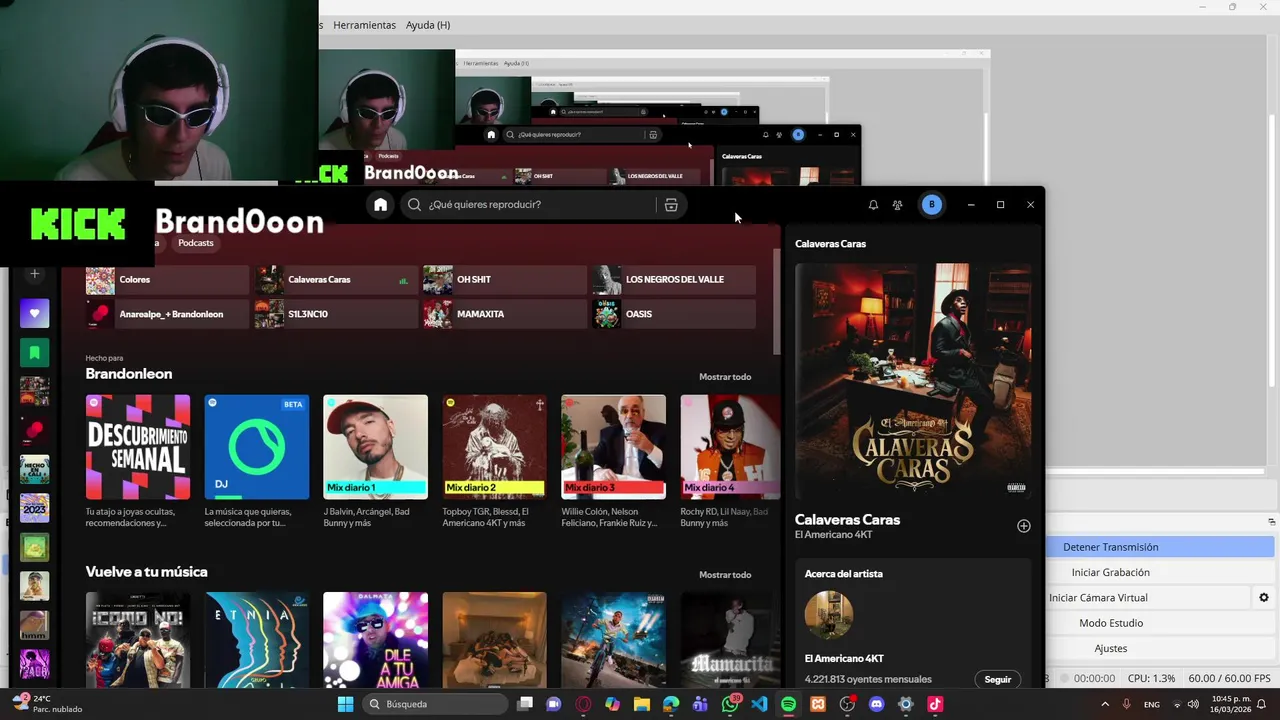Open the MAMAXITA shortcut tile
The image size is (1280, 720).
[505, 314]
